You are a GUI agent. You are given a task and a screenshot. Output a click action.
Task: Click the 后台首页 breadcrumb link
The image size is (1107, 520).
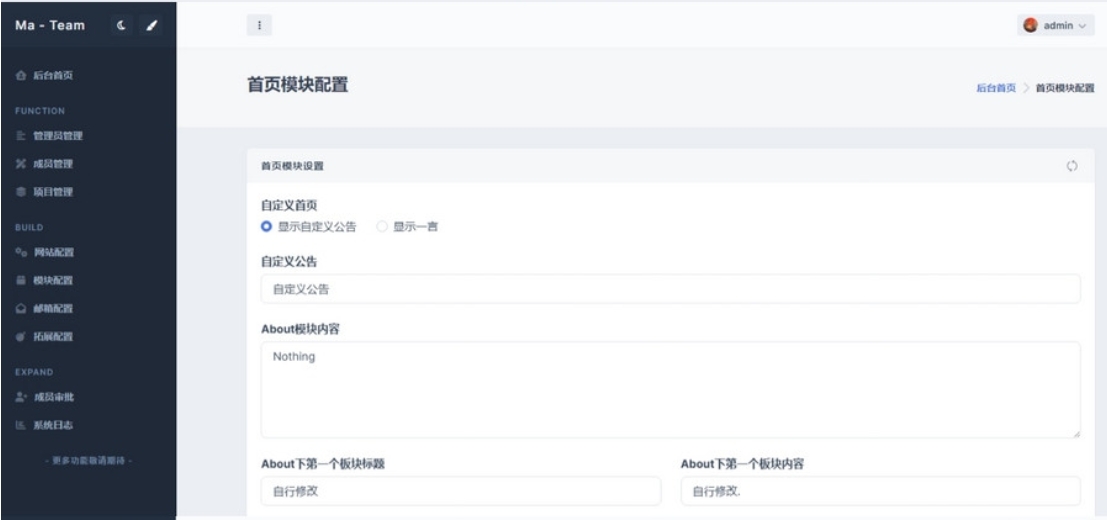995,88
